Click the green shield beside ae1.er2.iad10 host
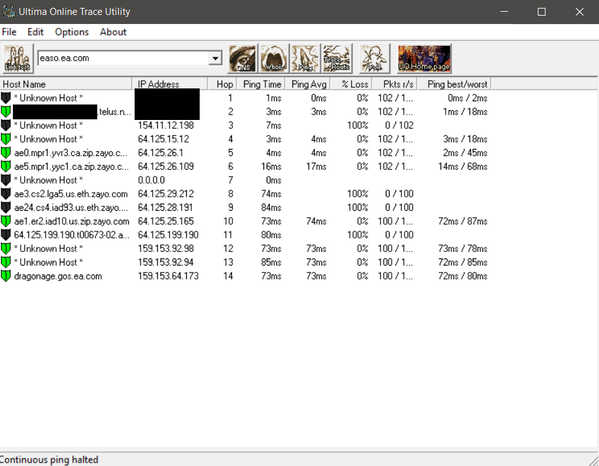599x466 pixels. pyautogui.click(x=6, y=221)
